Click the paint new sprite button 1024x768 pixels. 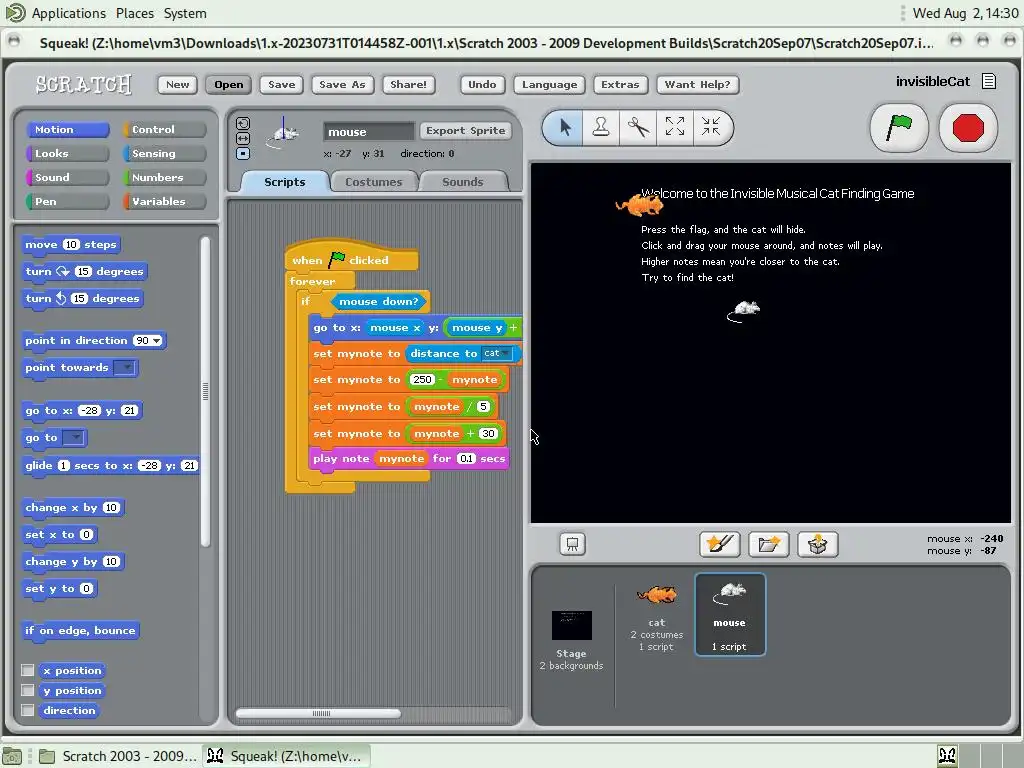click(x=720, y=544)
